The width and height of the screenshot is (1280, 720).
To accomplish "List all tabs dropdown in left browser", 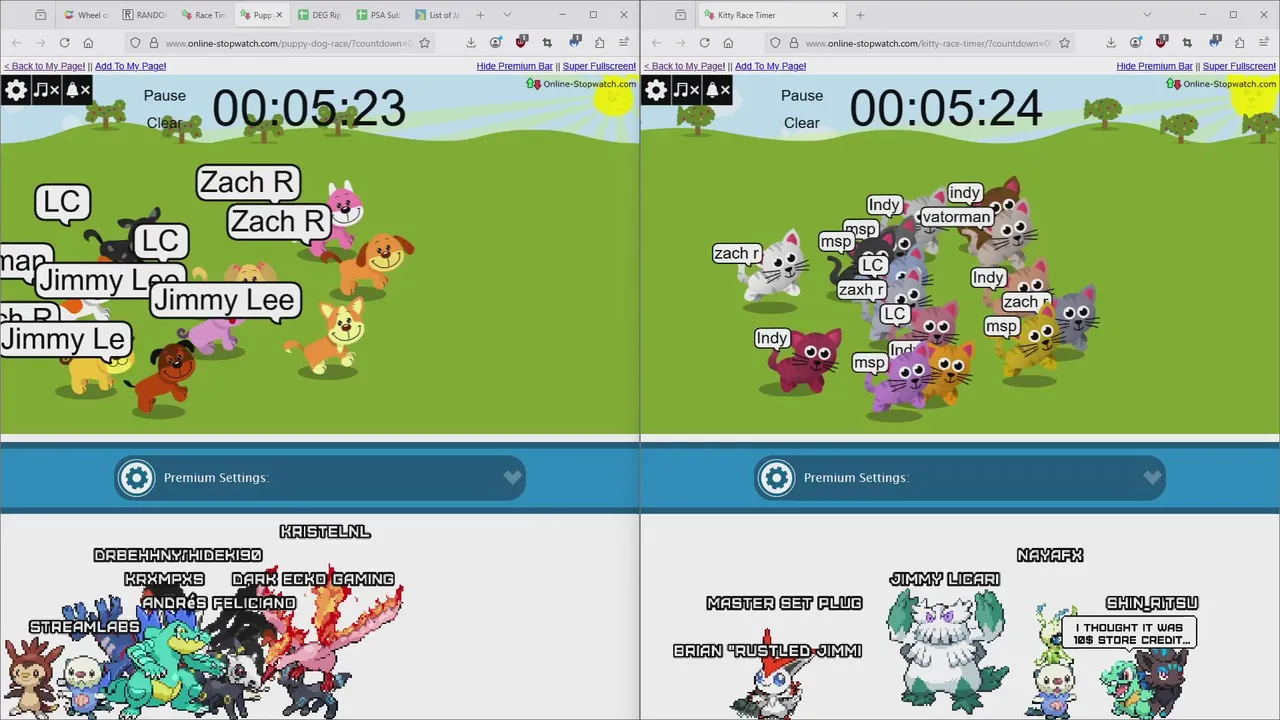I will (507, 15).
